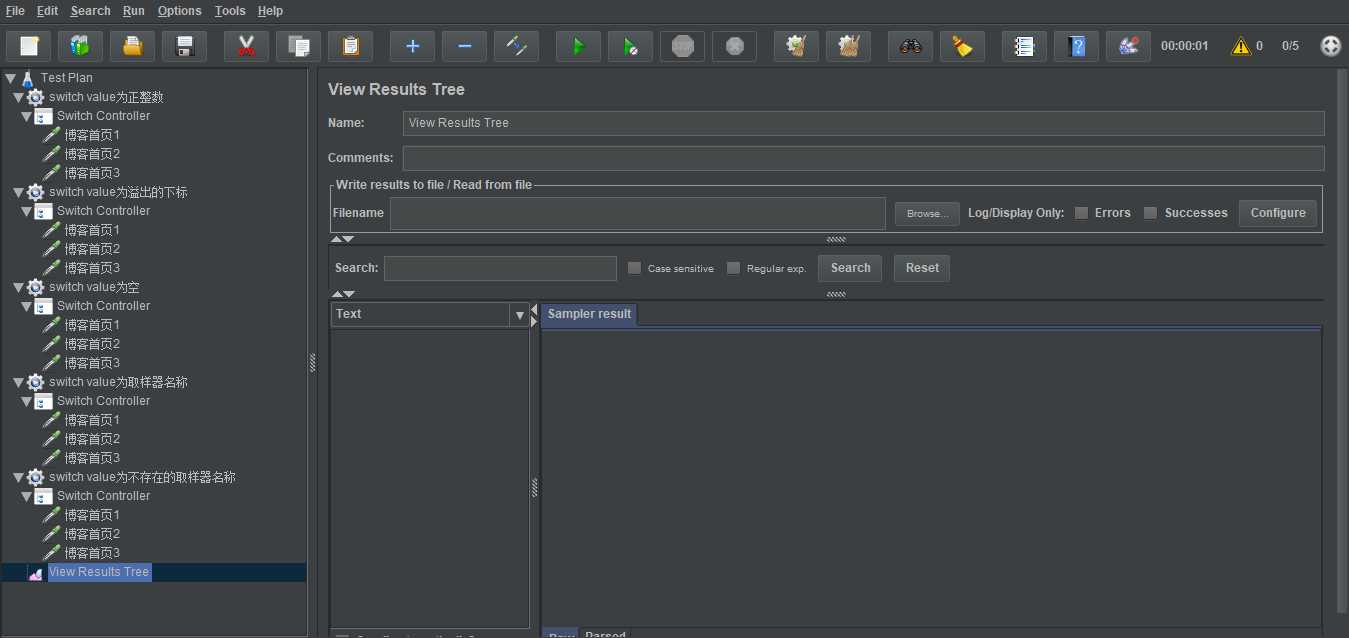Enable the Successes only checkbox
The height and width of the screenshot is (638, 1349).
click(1150, 213)
